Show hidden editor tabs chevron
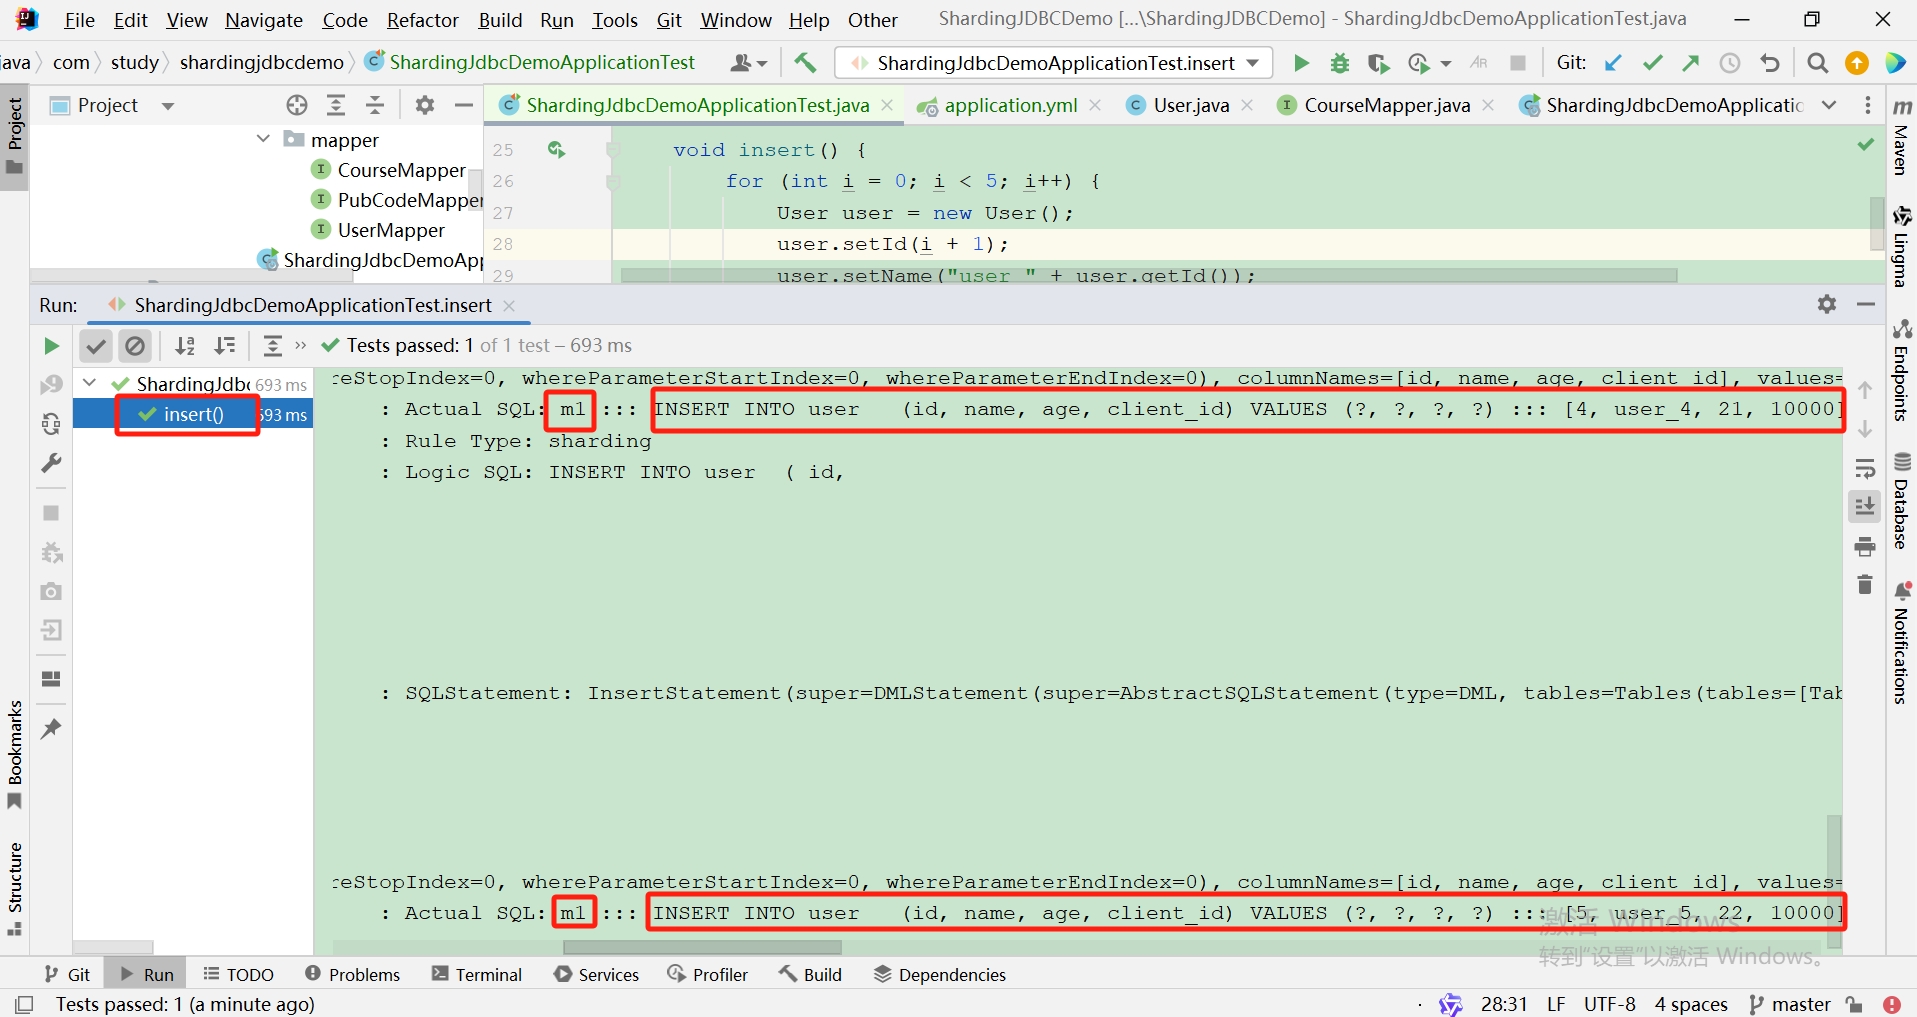 (1829, 105)
